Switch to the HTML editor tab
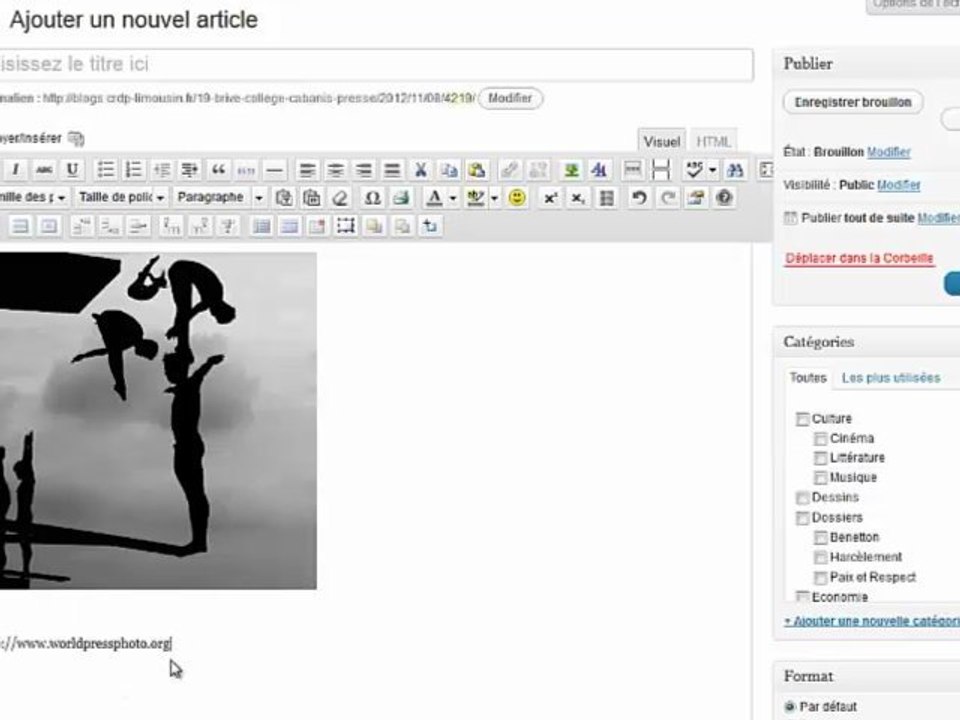 point(713,141)
